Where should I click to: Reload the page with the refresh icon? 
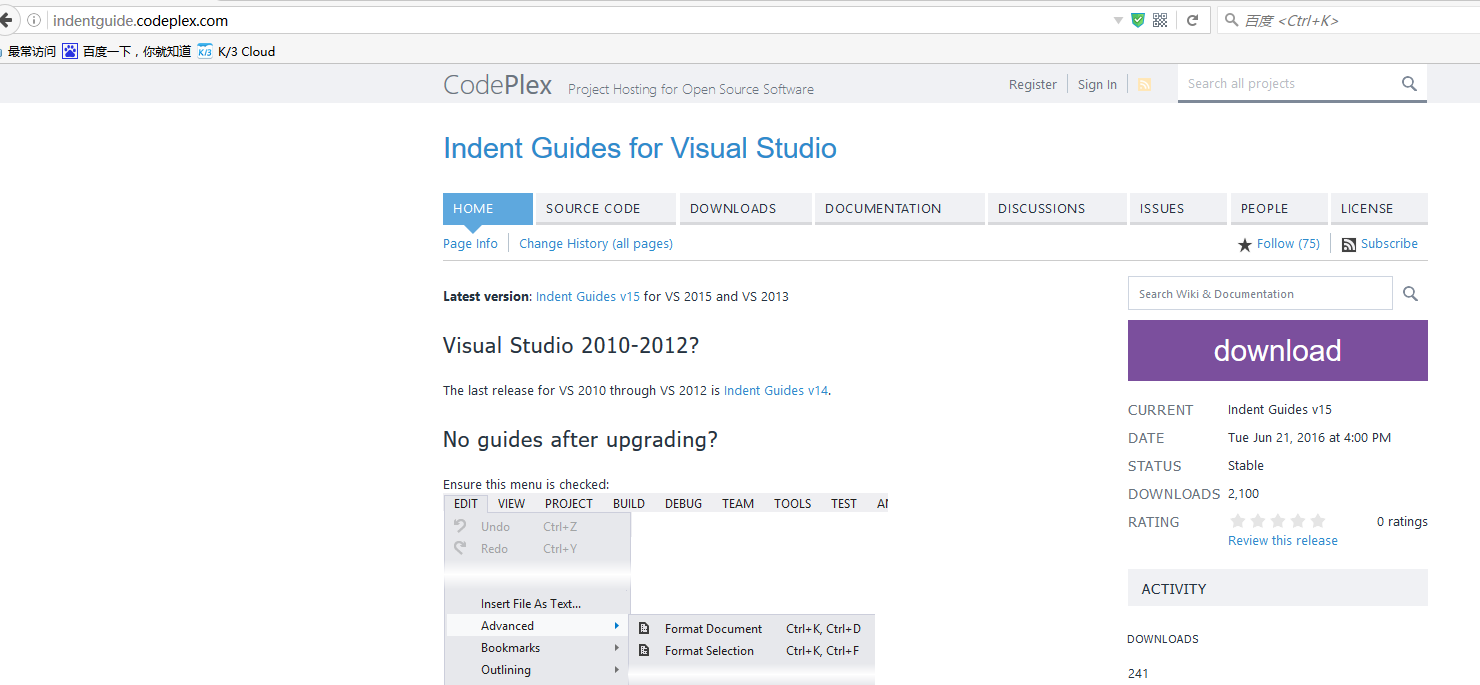[x=1192, y=20]
